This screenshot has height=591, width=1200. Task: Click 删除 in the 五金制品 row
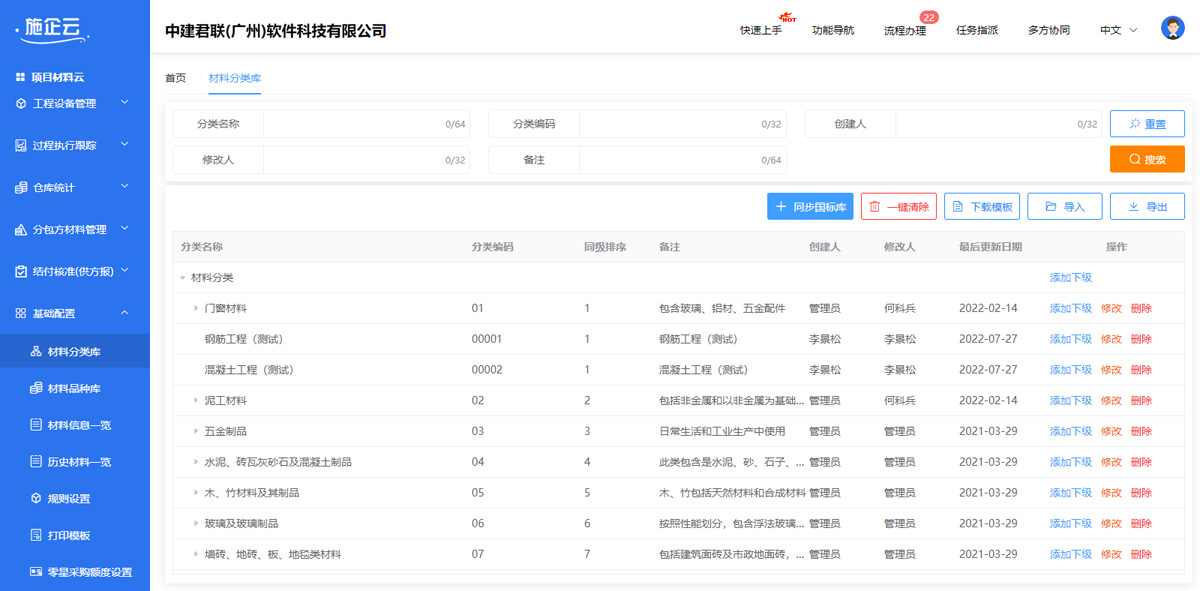[1141, 432]
